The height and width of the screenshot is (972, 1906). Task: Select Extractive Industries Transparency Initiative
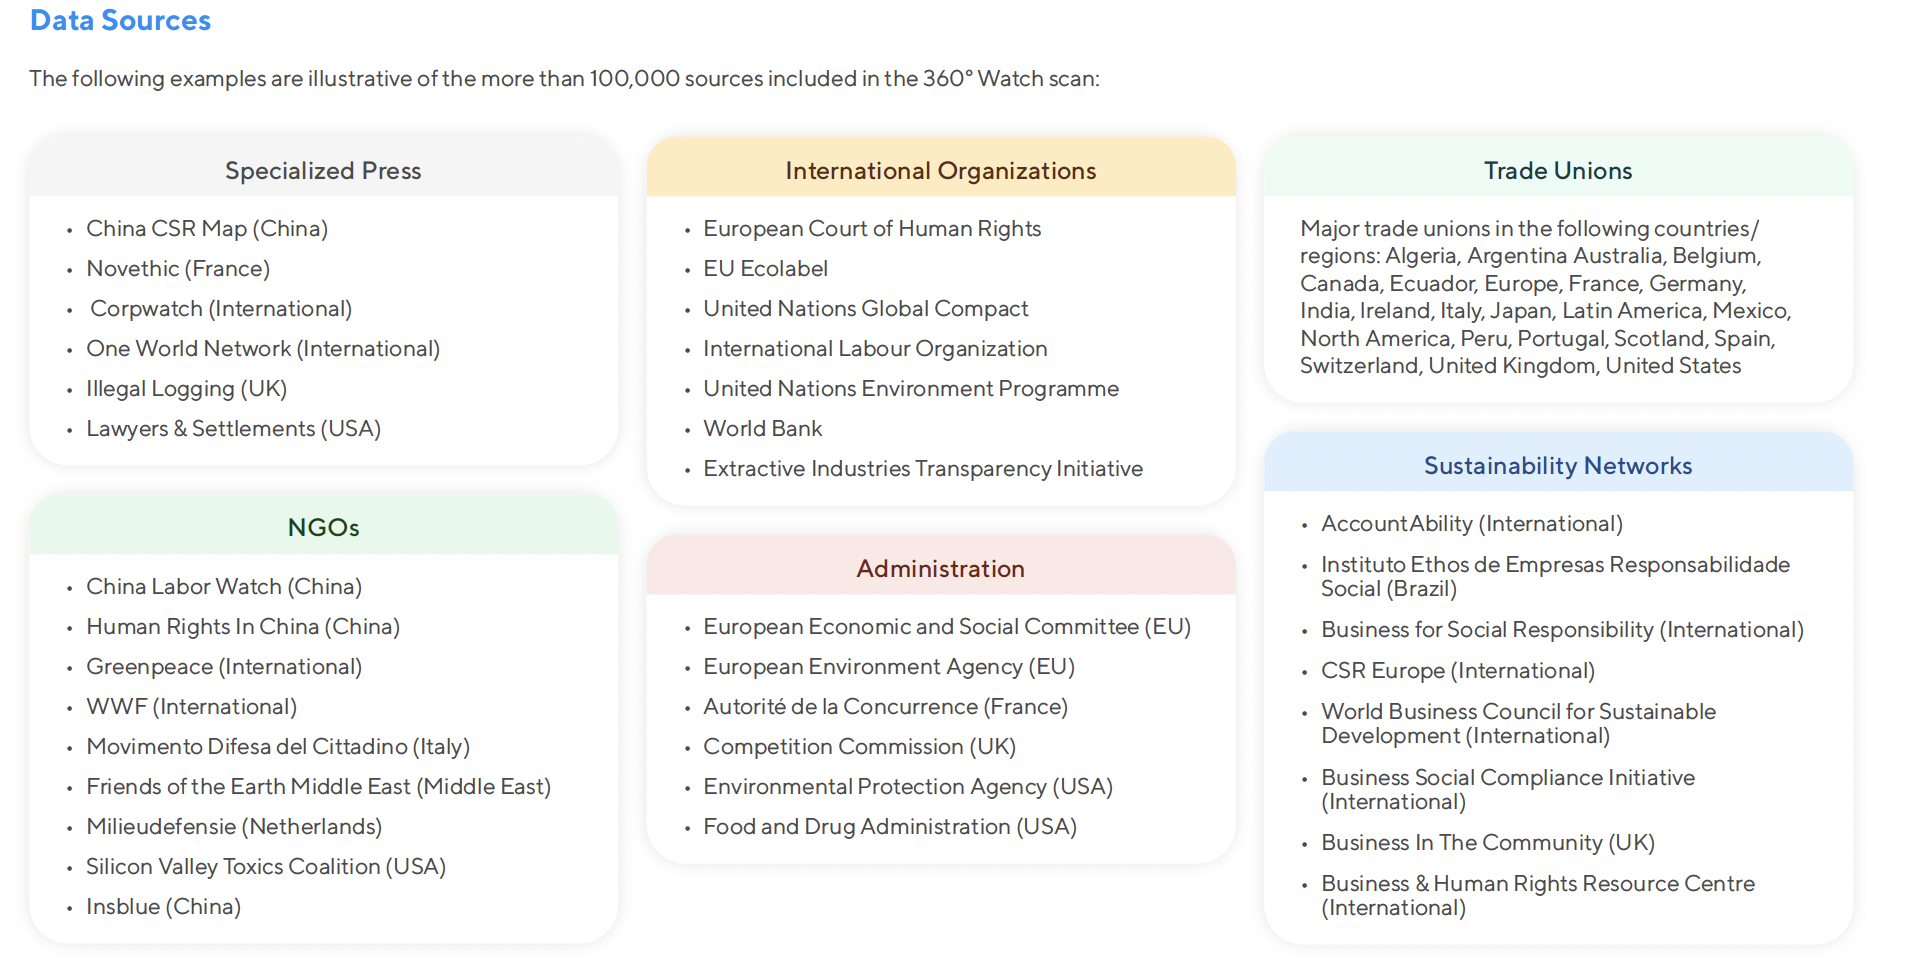(x=923, y=469)
